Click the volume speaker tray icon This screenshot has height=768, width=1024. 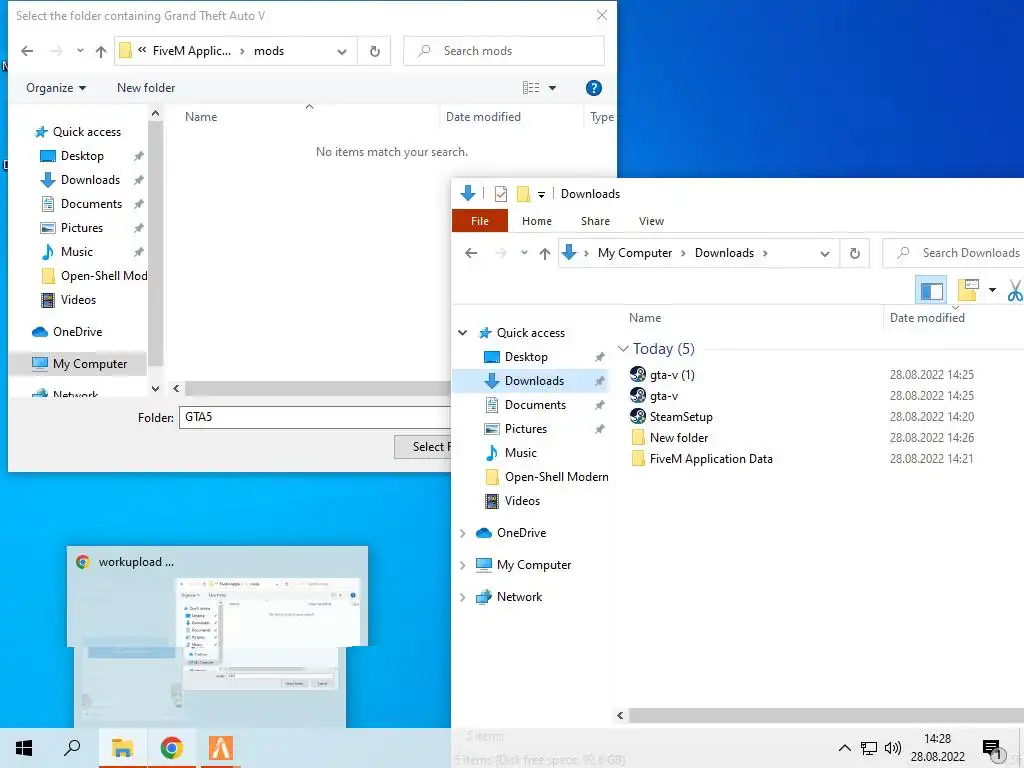point(893,748)
